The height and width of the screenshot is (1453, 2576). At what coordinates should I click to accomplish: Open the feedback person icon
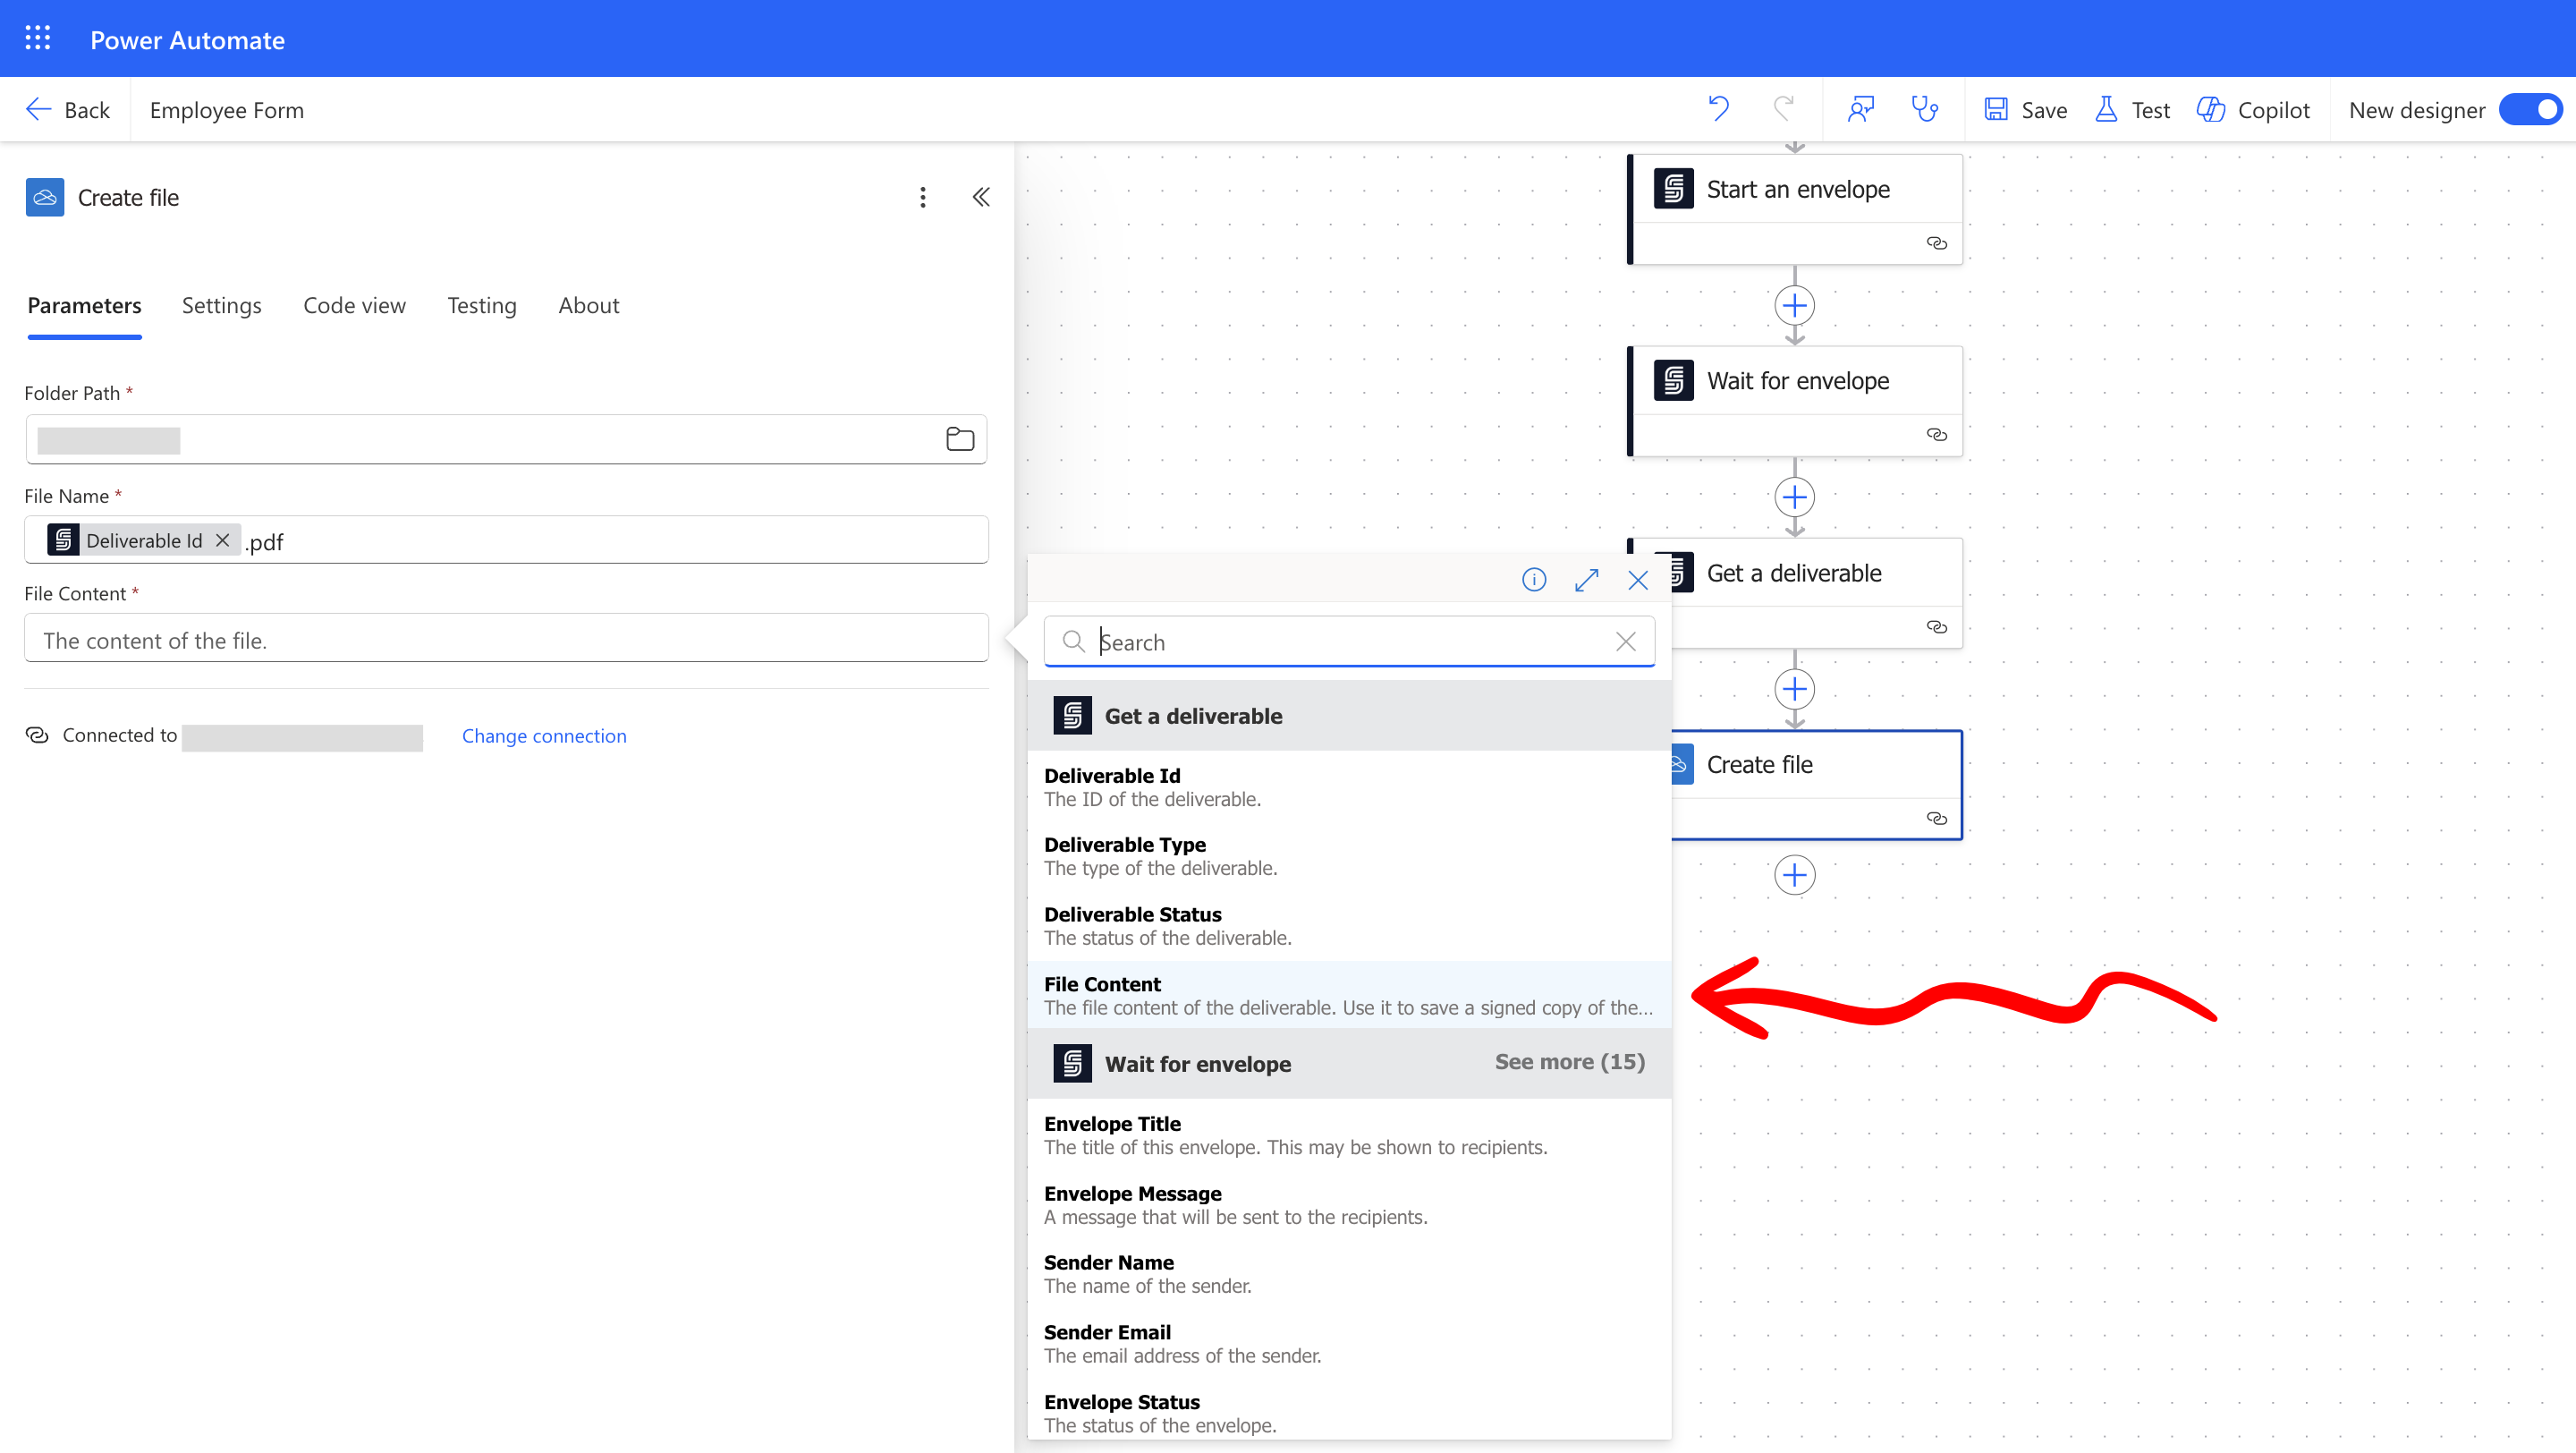[1860, 109]
